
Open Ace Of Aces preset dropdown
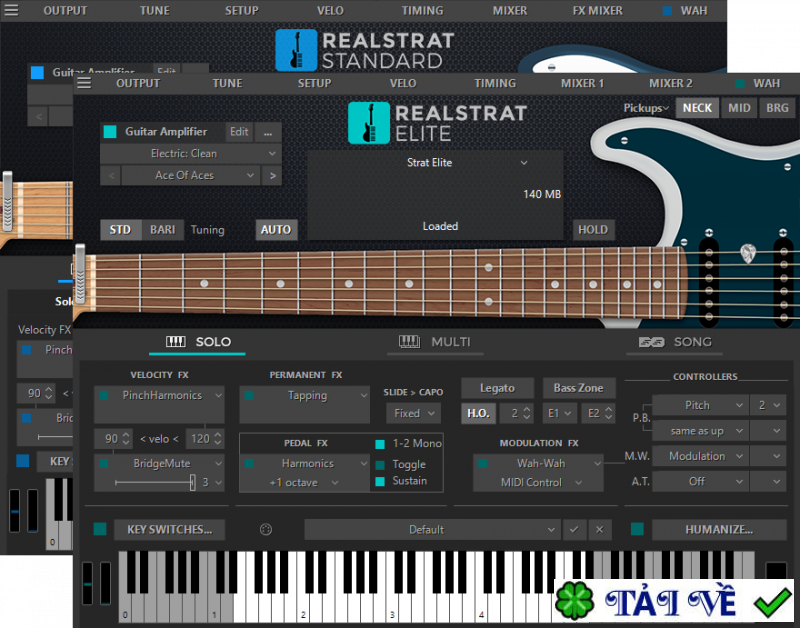point(191,175)
